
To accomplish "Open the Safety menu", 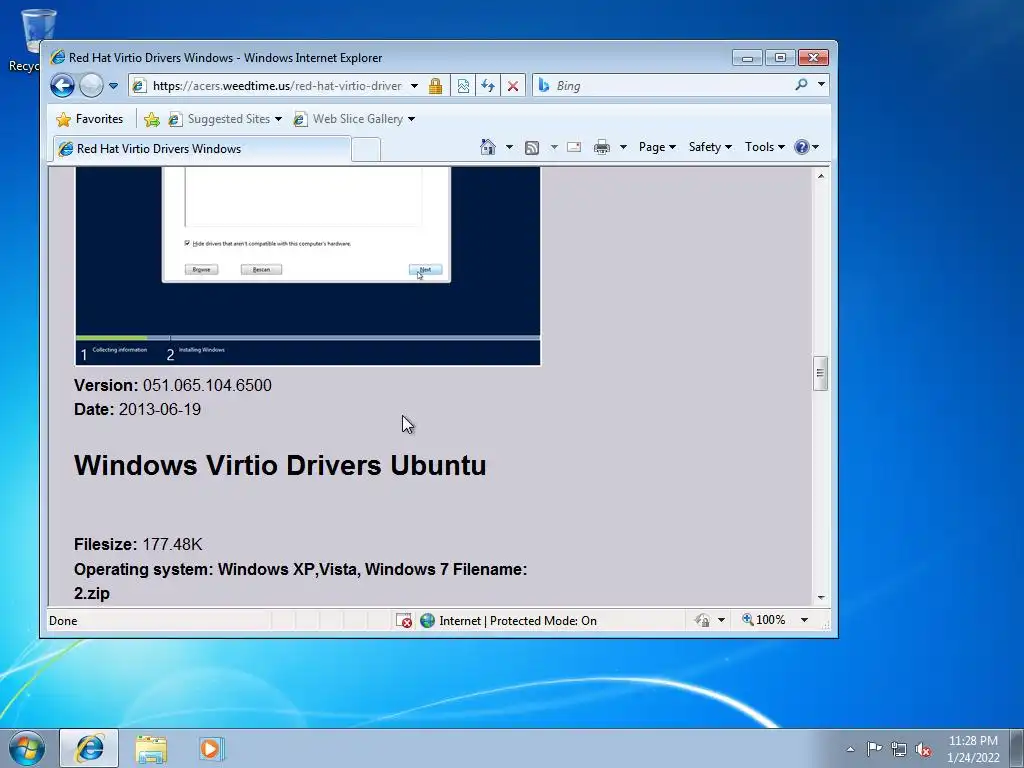I will pyautogui.click(x=710, y=147).
